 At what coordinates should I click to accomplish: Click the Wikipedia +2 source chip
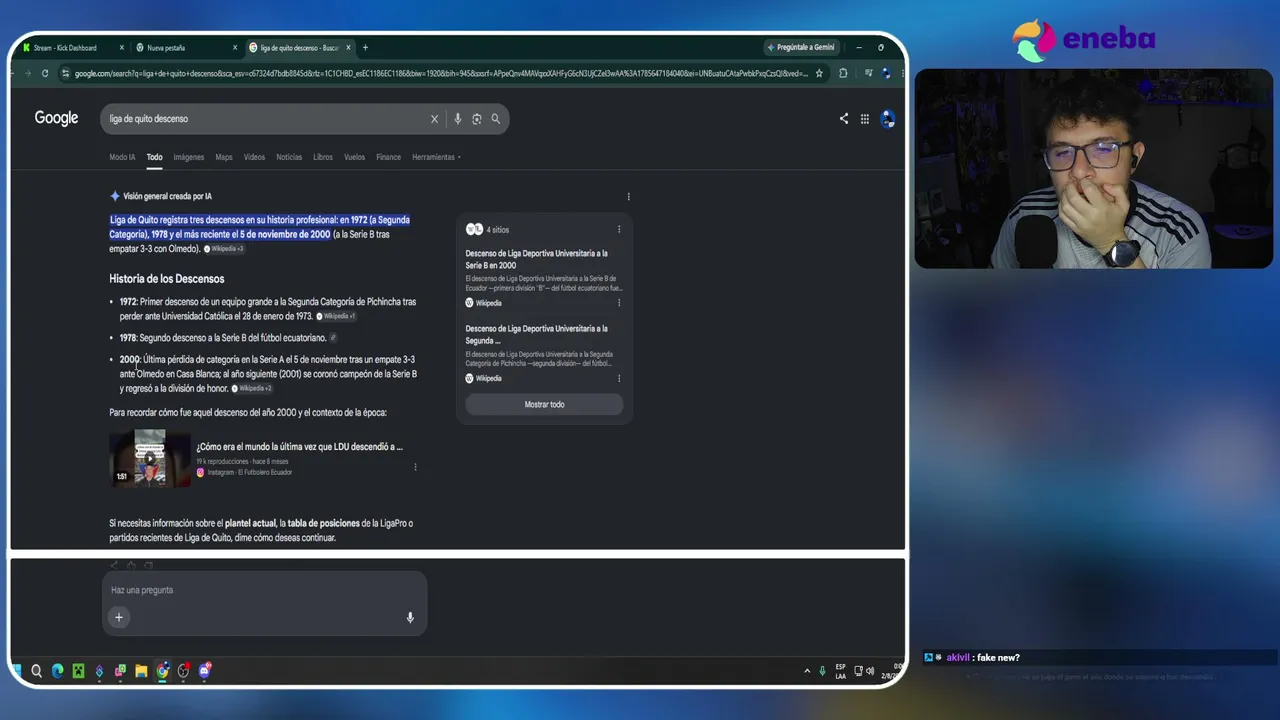(x=252, y=388)
